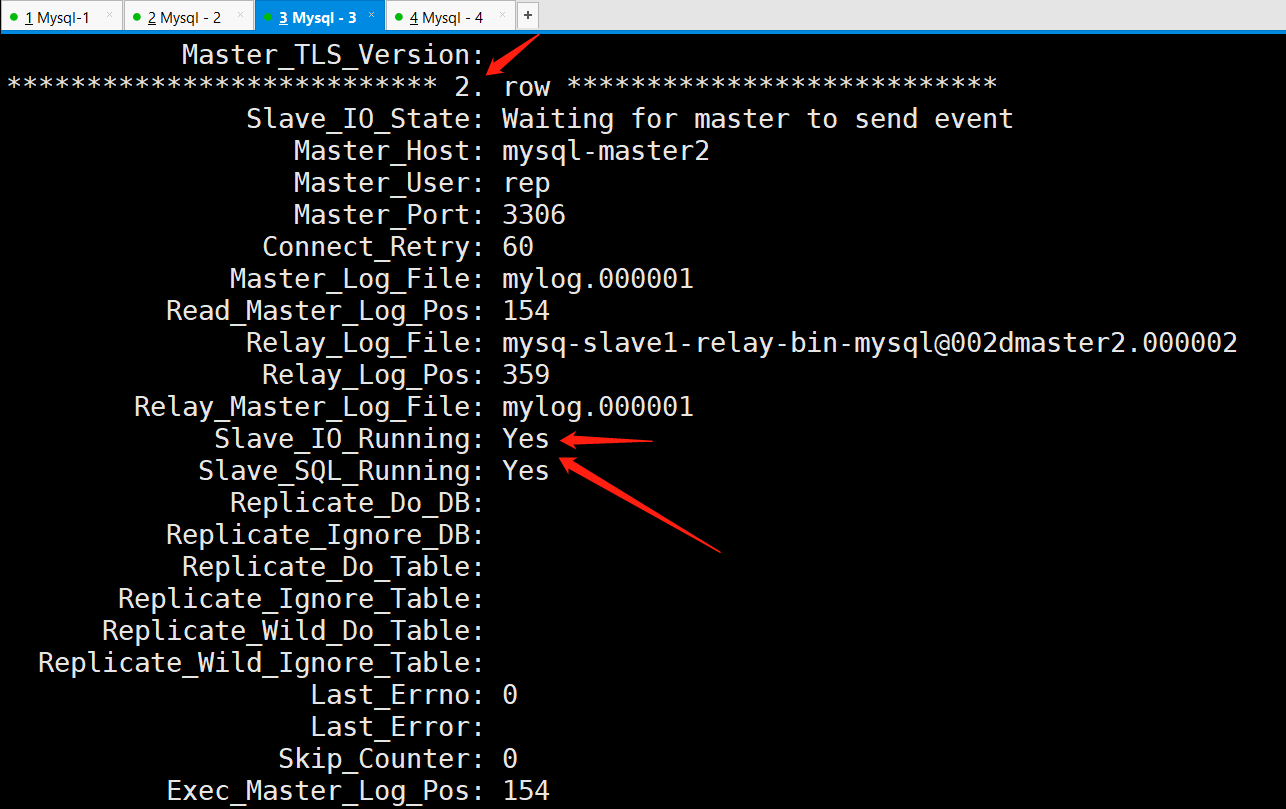Switch to the Mysql - 4 tab
The width and height of the screenshot is (1286, 809).
tap(450, 16)
